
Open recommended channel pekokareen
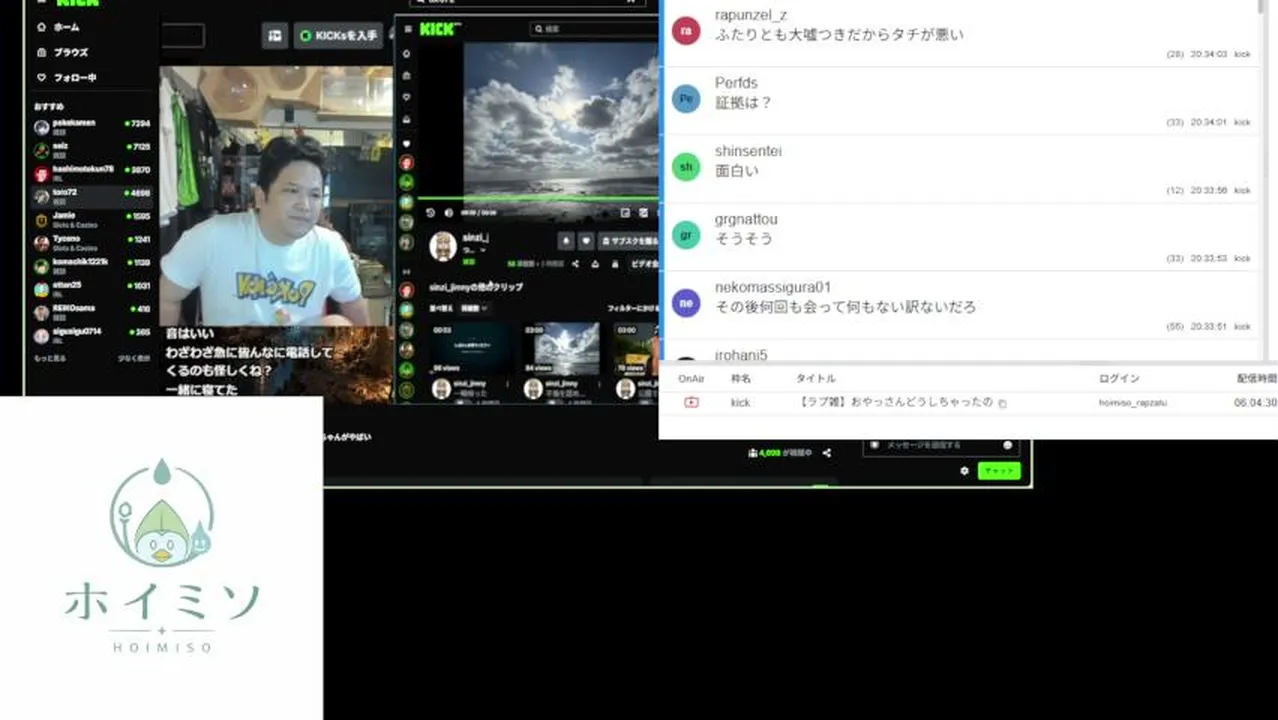click(x=91, y=126)
